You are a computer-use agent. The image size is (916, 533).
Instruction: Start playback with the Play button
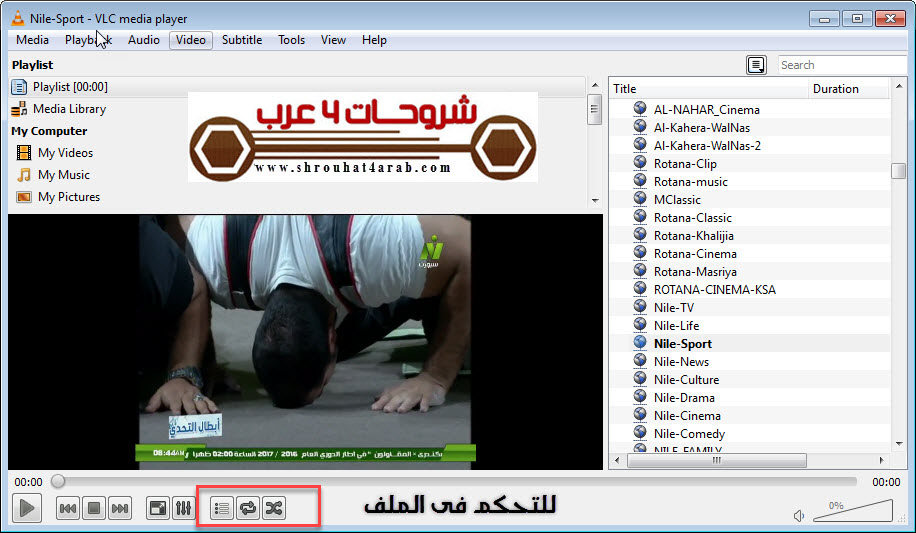(x=27, y=508)
